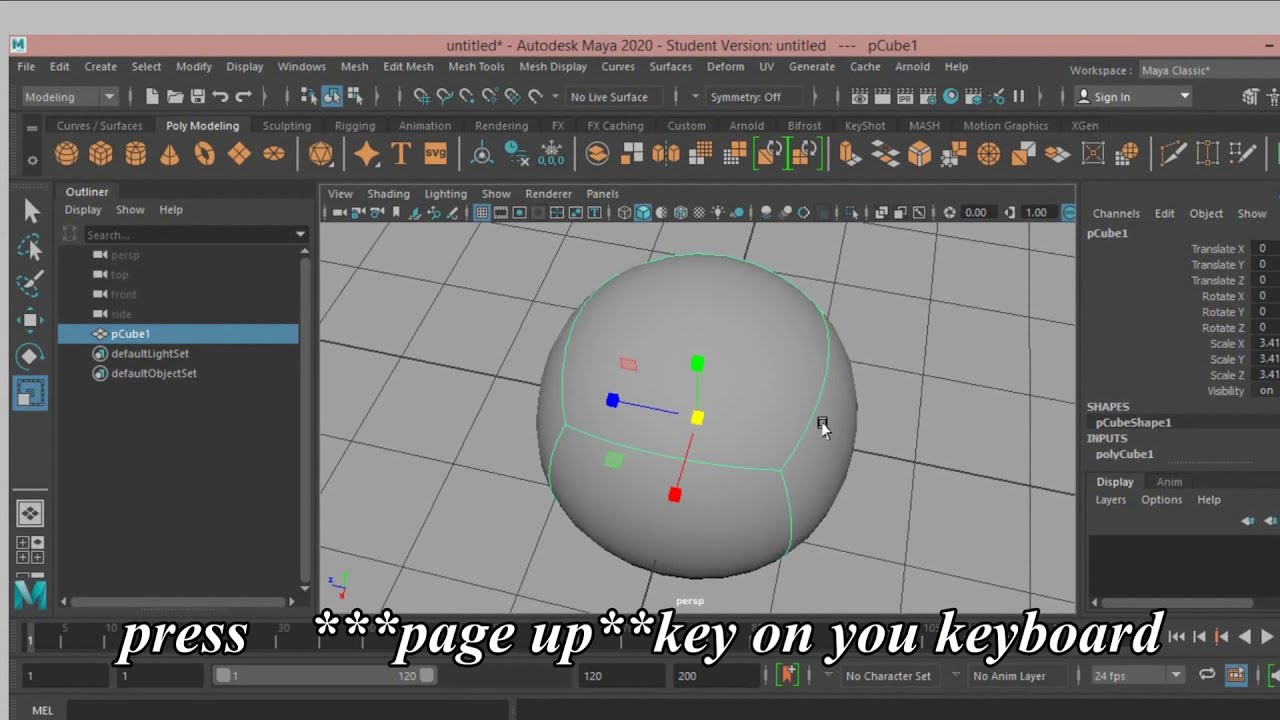
Task: Activate the Scale tool in toolbox
Action: coord(30,392)
